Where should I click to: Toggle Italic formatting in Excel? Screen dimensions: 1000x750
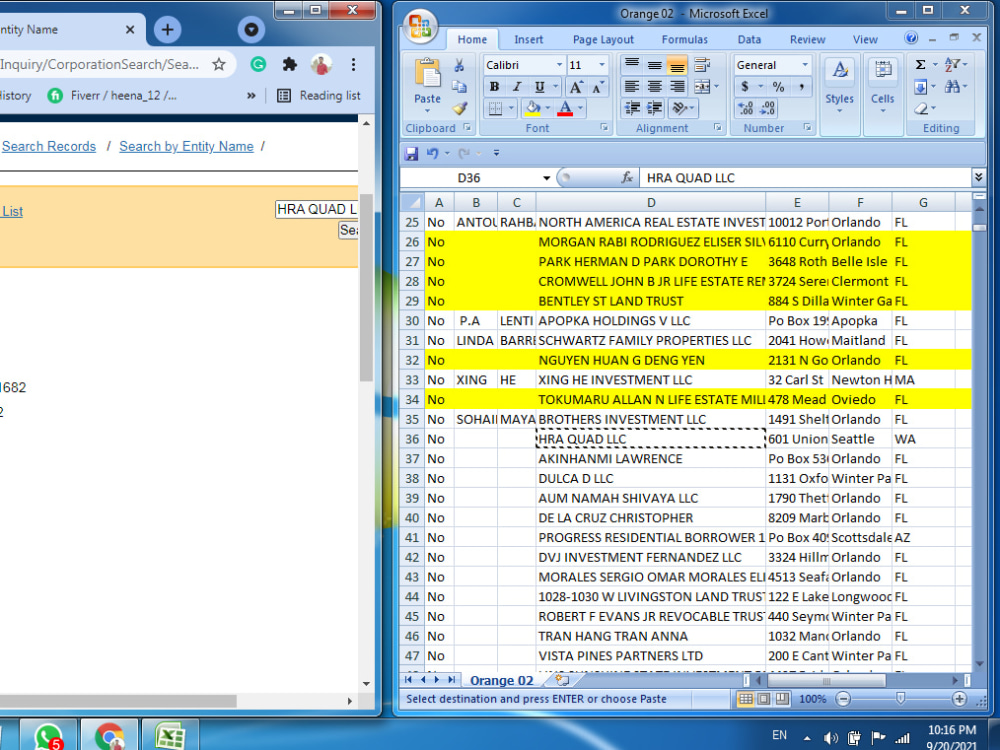tap(517, 87)
